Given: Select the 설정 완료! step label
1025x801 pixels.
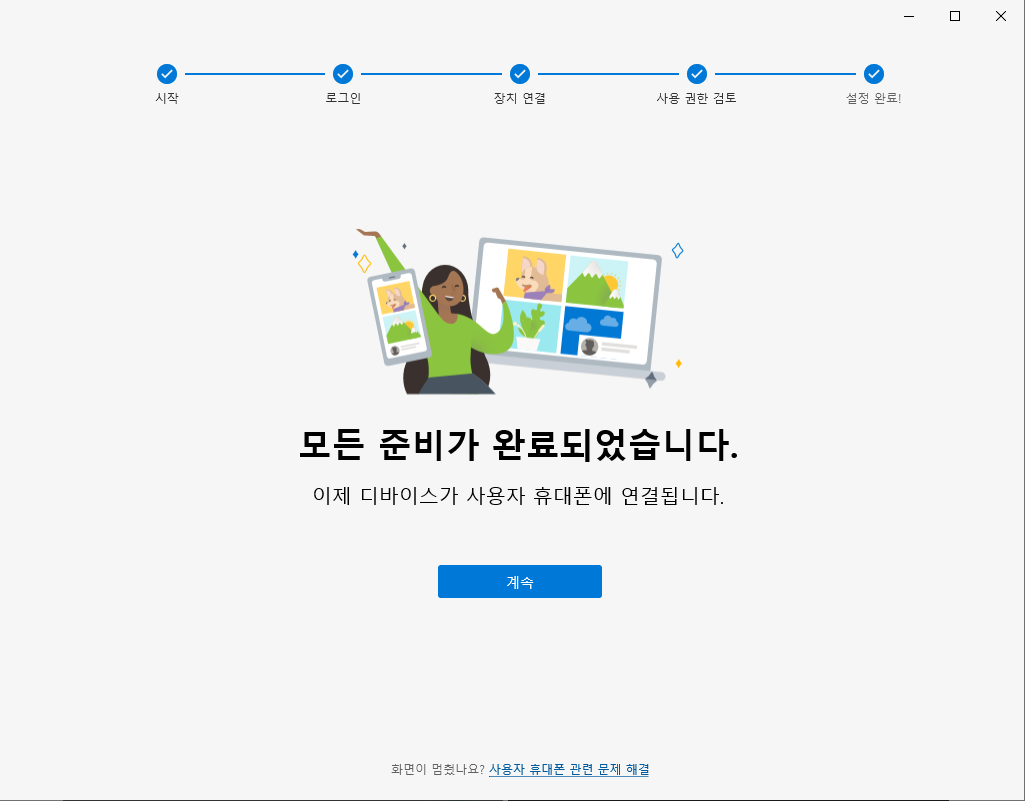Looking at the screenshot, I should tap(873, 98).
